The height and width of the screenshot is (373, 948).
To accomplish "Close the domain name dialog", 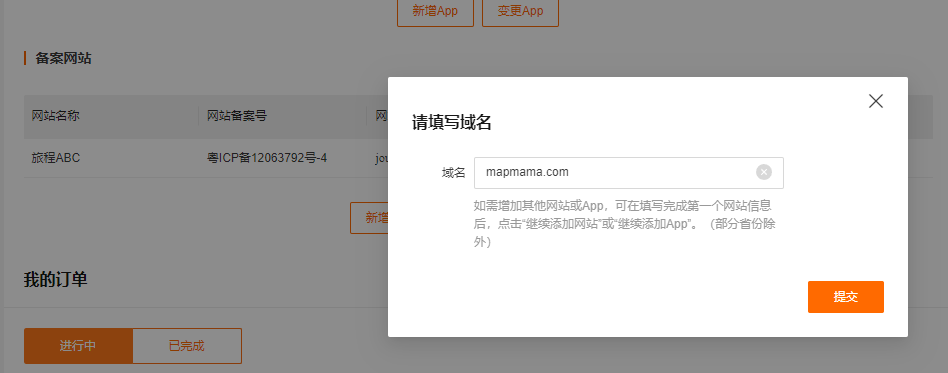I will [875, 101].
